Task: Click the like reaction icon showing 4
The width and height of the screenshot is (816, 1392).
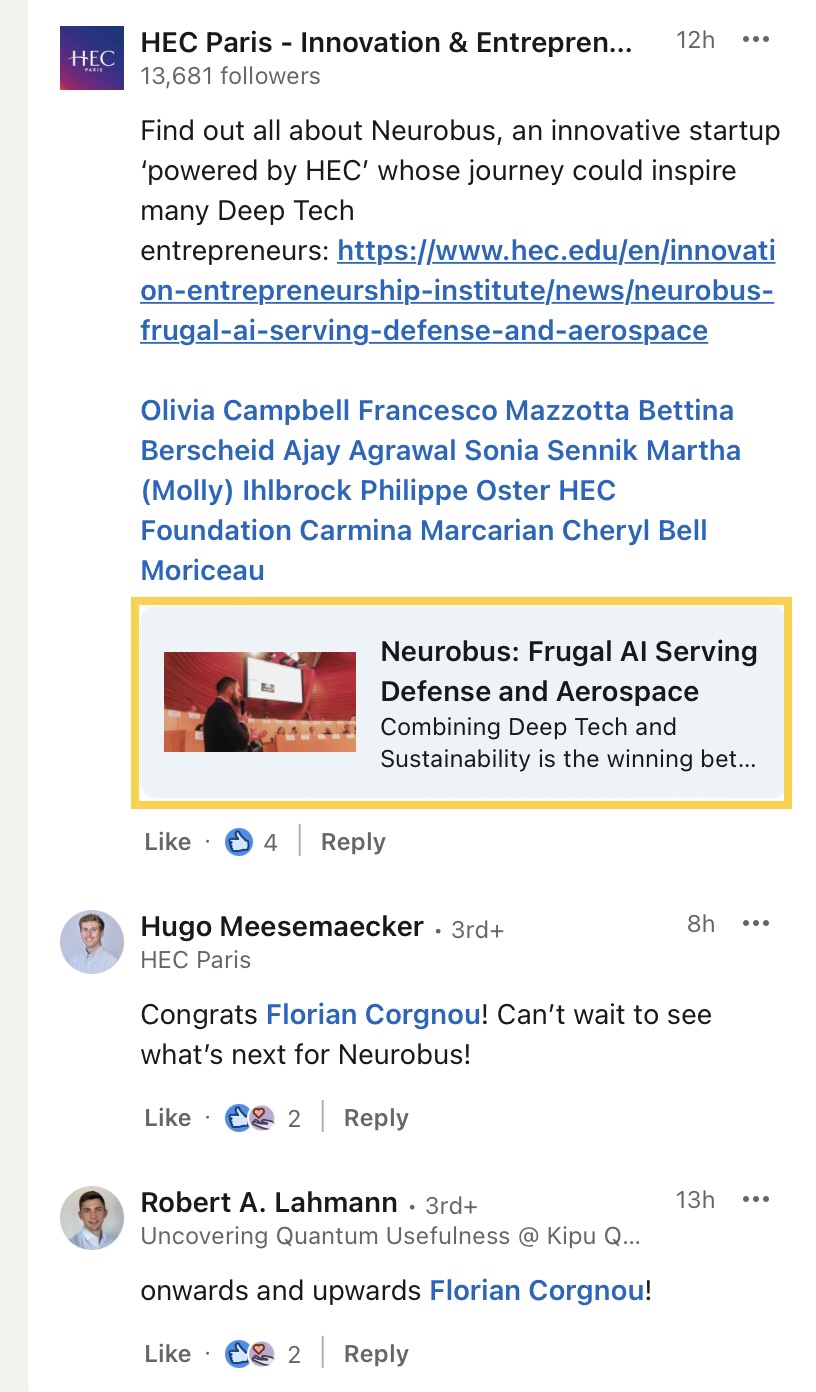Action: point(240,842)
